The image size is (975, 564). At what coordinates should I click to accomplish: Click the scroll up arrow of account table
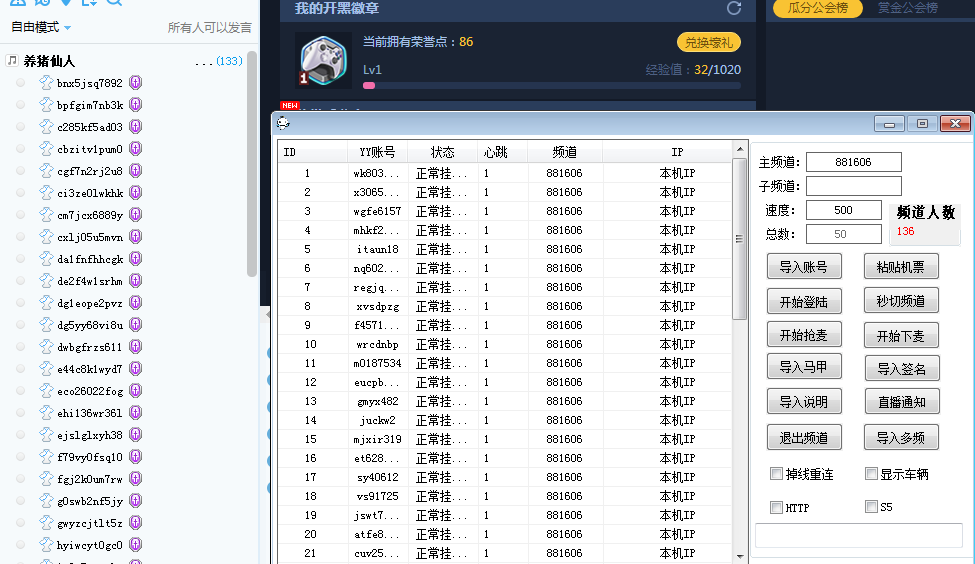tap(739, 149)
